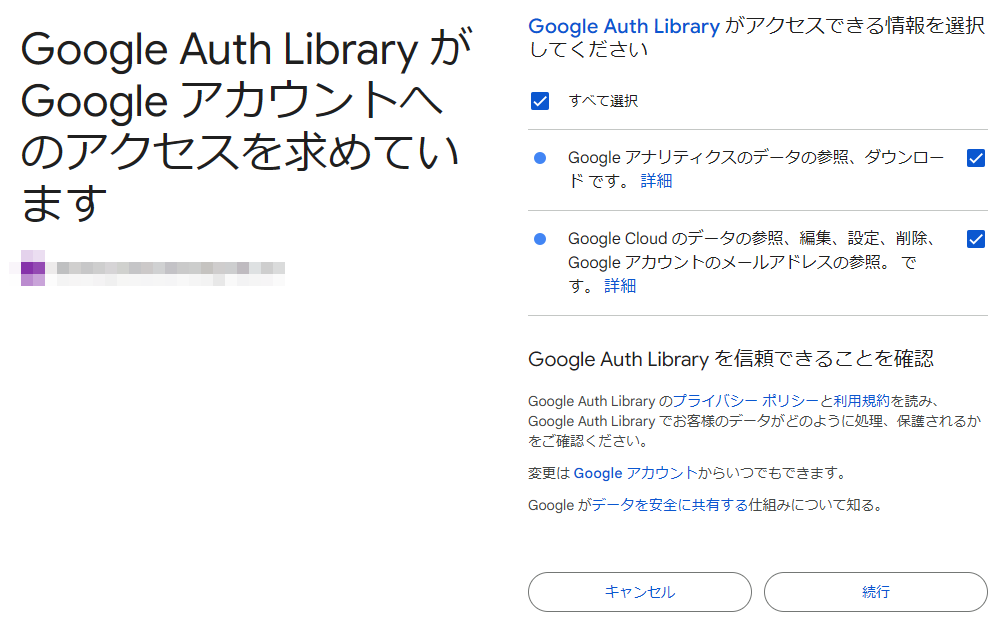Click the blue dot beside Google アナリティクス

540,158
